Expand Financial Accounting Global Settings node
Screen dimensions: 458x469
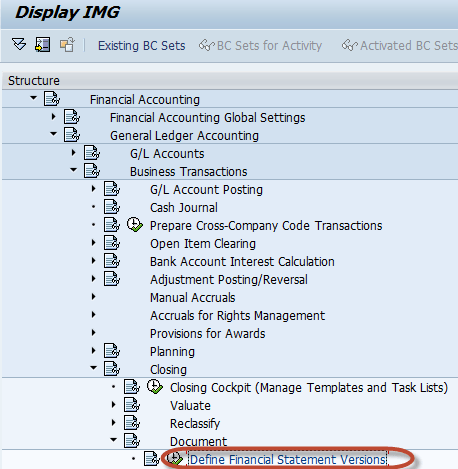tap(54, 117)
